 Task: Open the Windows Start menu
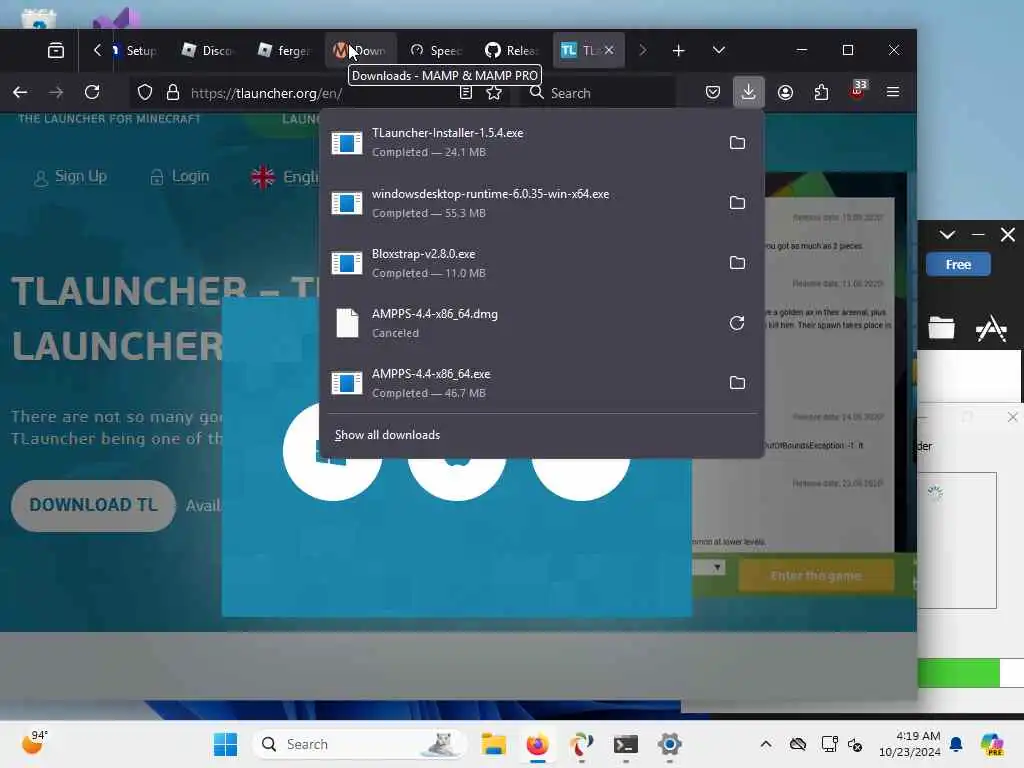click(x=225, y=744)
